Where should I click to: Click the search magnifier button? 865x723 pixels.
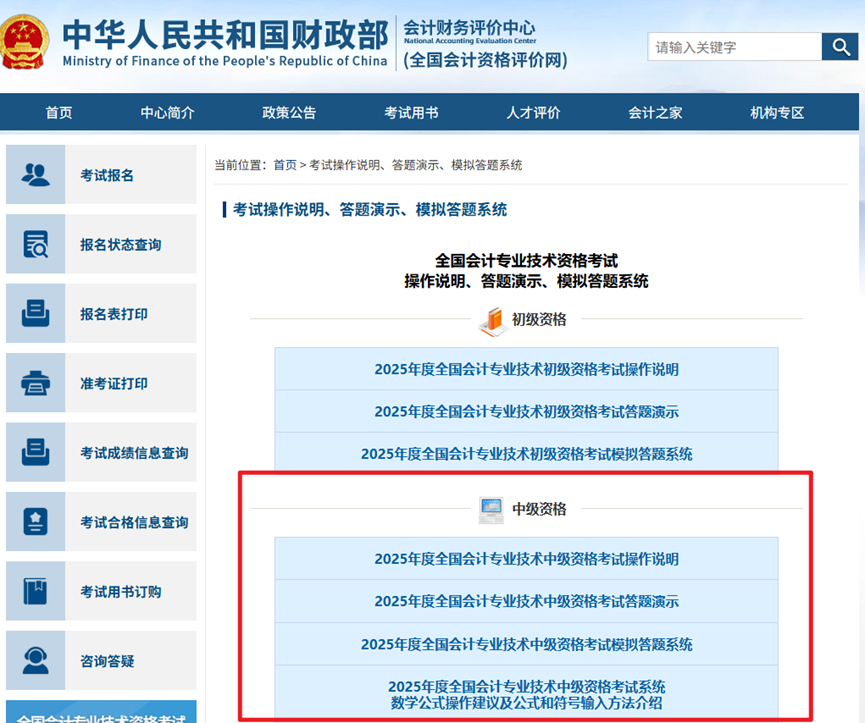coord(840,46)
